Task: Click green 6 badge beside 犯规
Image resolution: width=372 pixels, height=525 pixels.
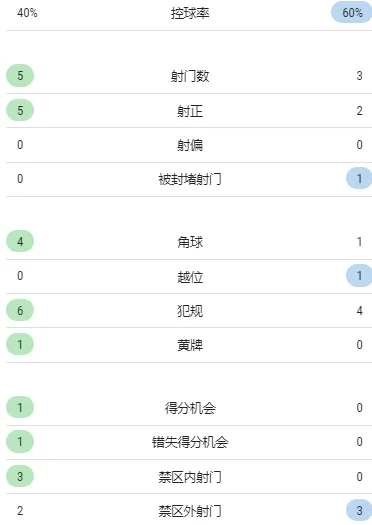Action: (x=20, y=310)
